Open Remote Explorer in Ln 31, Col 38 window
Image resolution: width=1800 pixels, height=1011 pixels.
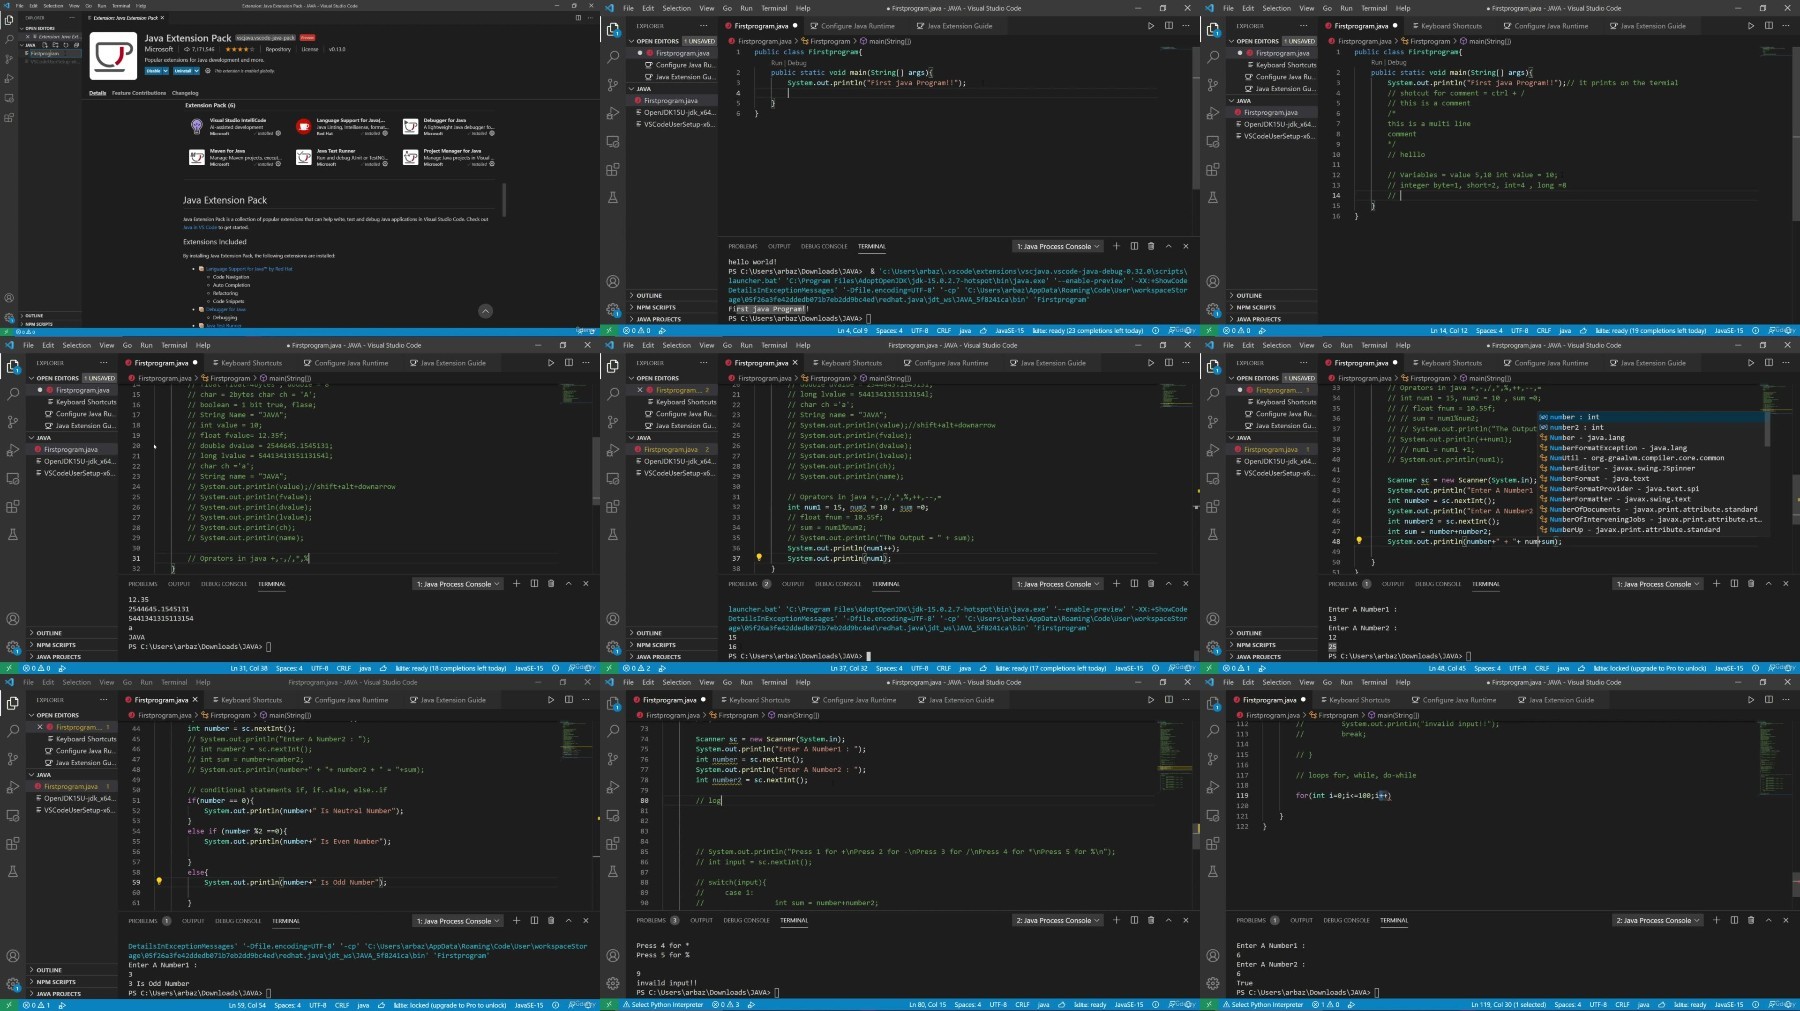[x=13, y=478]
